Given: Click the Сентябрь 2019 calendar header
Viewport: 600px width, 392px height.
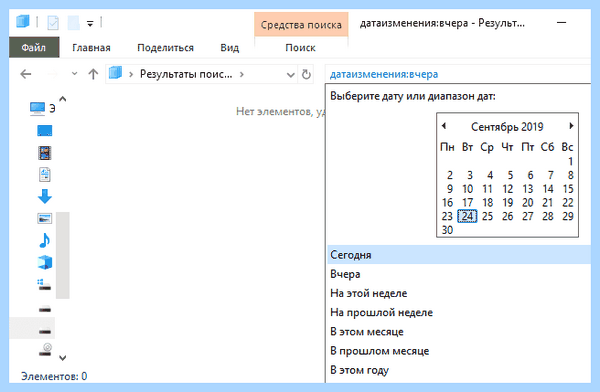Looking at the screenshot, I should tap(507, 127).
